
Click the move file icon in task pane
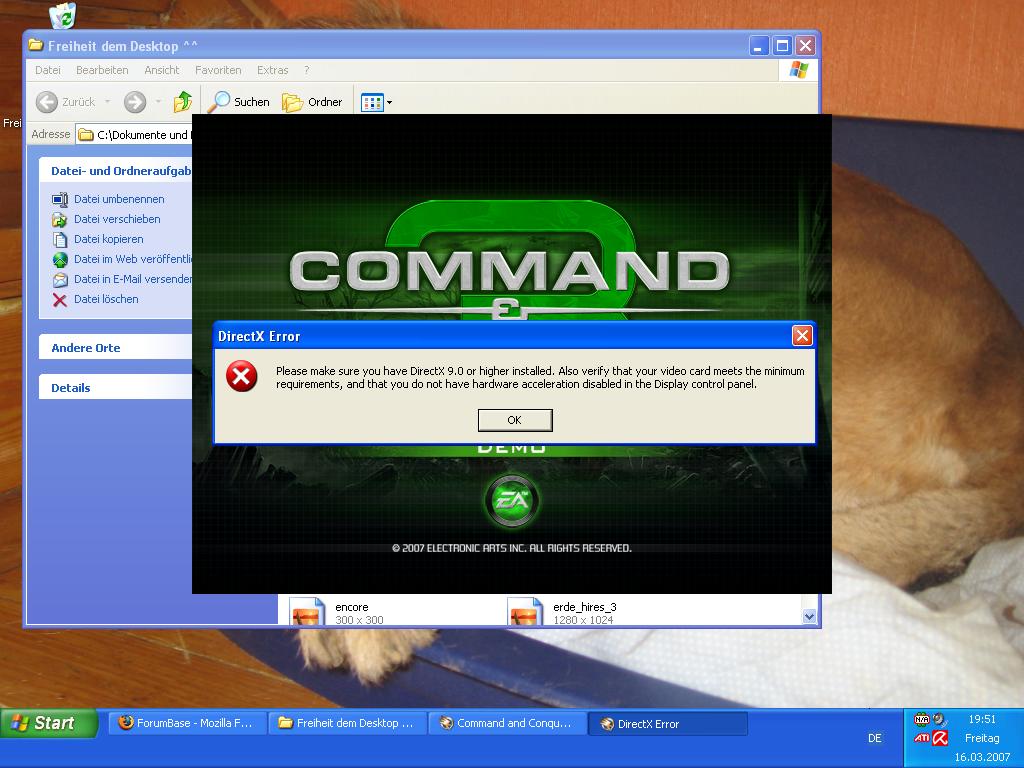coord(59,219)
